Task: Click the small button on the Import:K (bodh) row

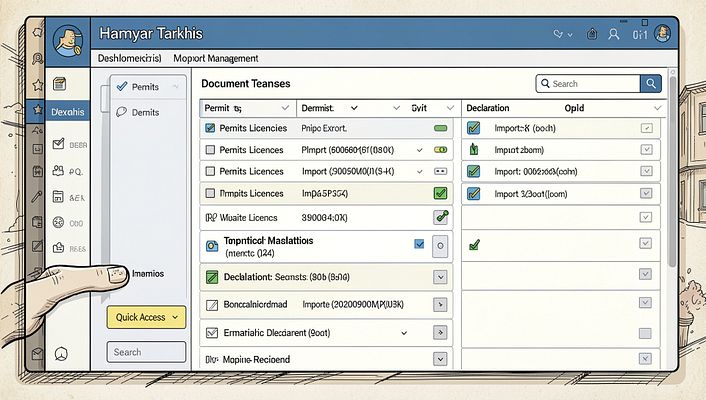Action: (x=647, y=128)
